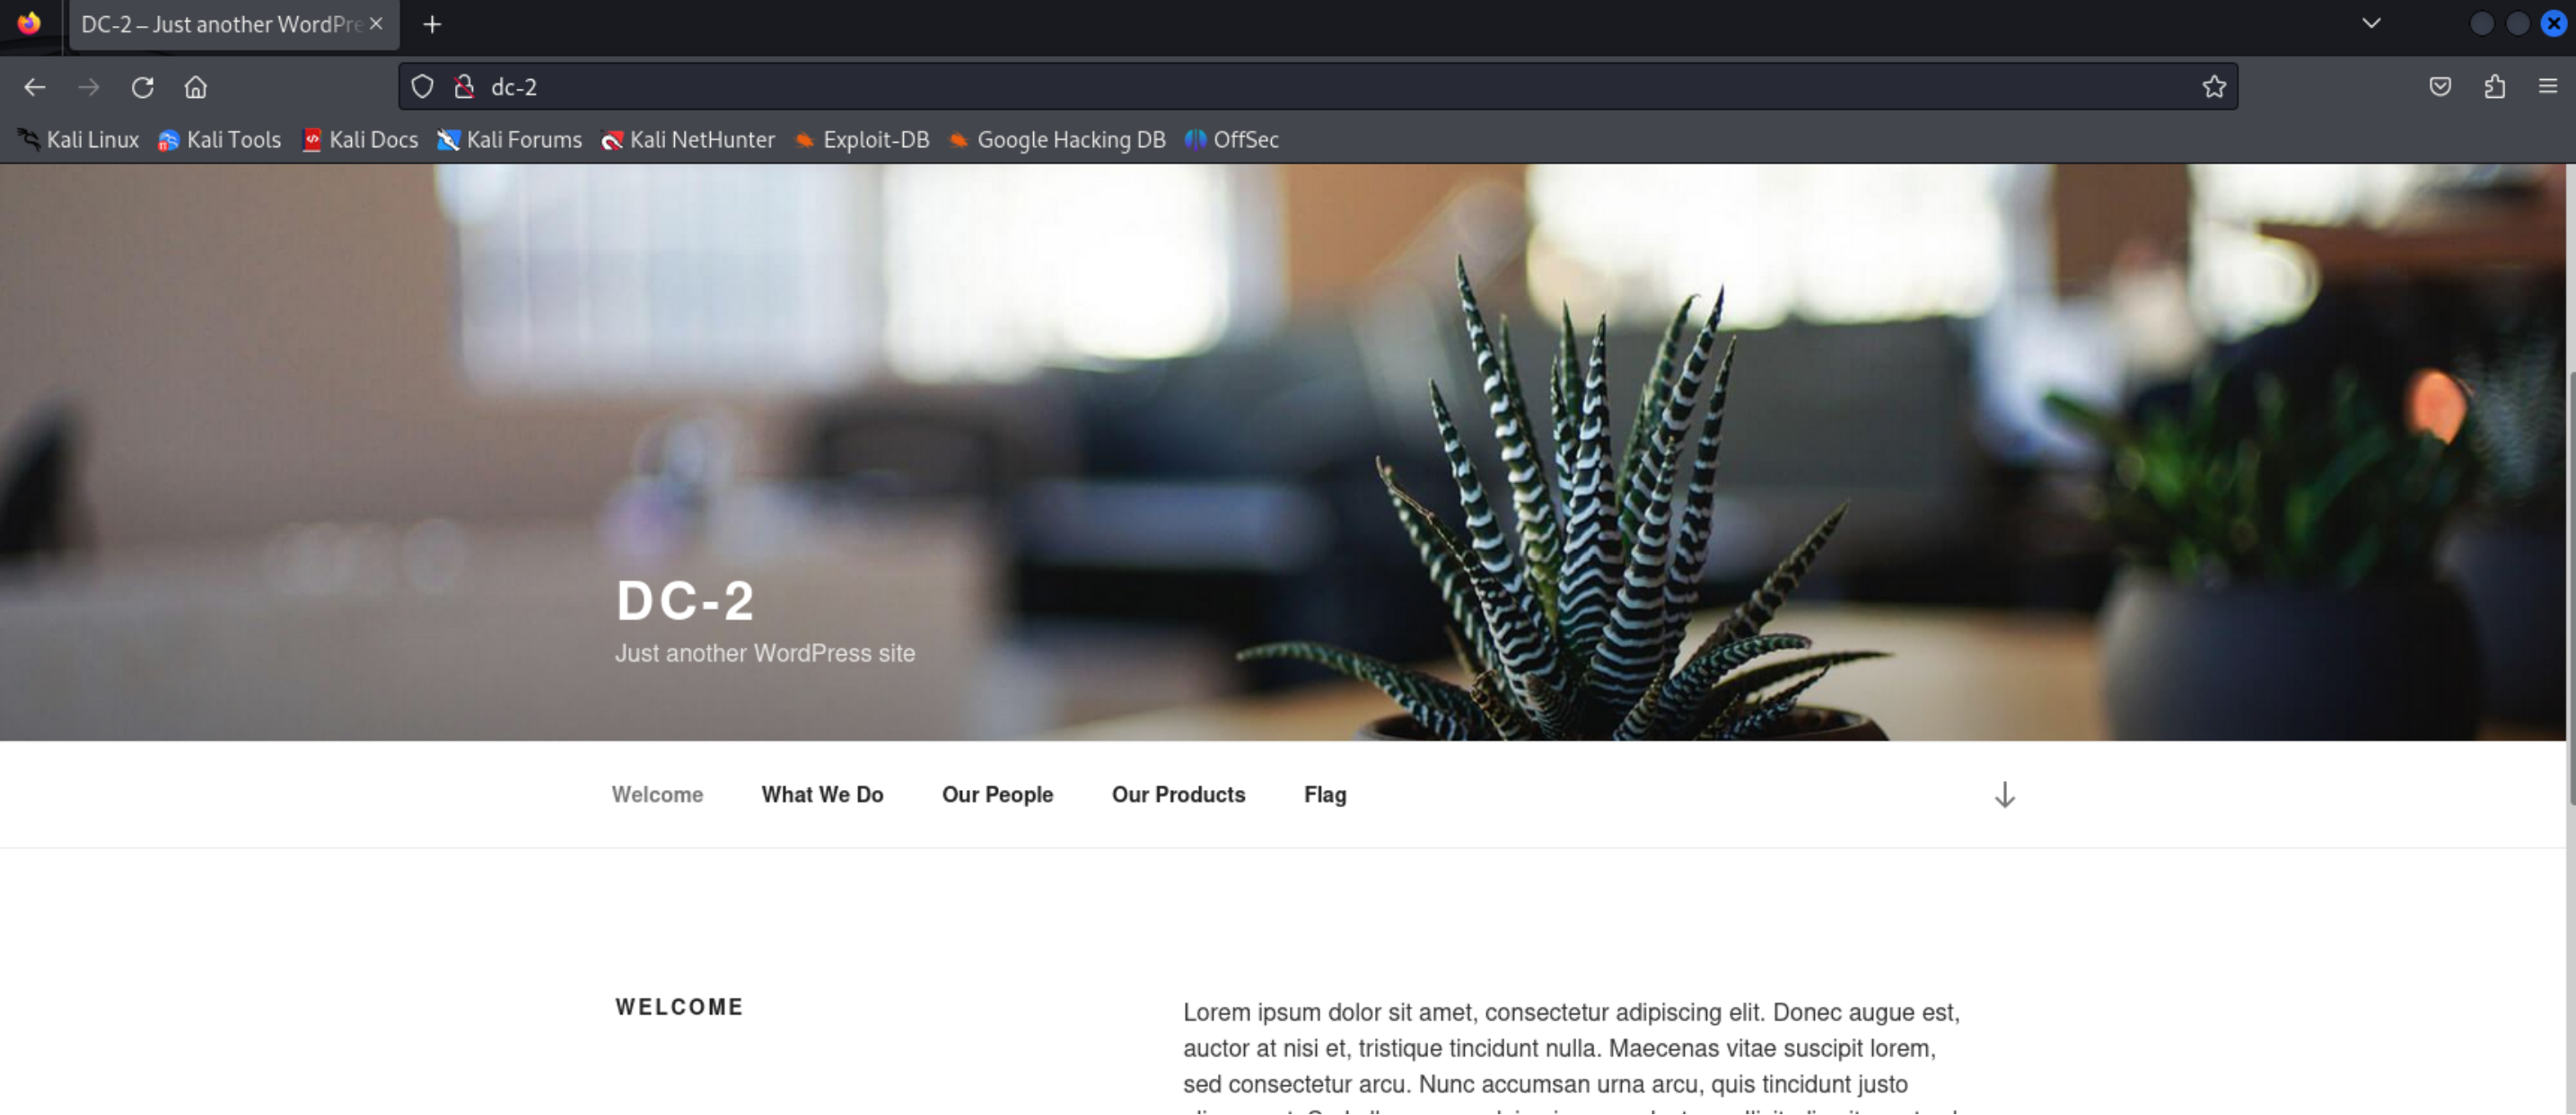
Task: Click the insecure connection padlock icon
Action: (x=464, y=88)
